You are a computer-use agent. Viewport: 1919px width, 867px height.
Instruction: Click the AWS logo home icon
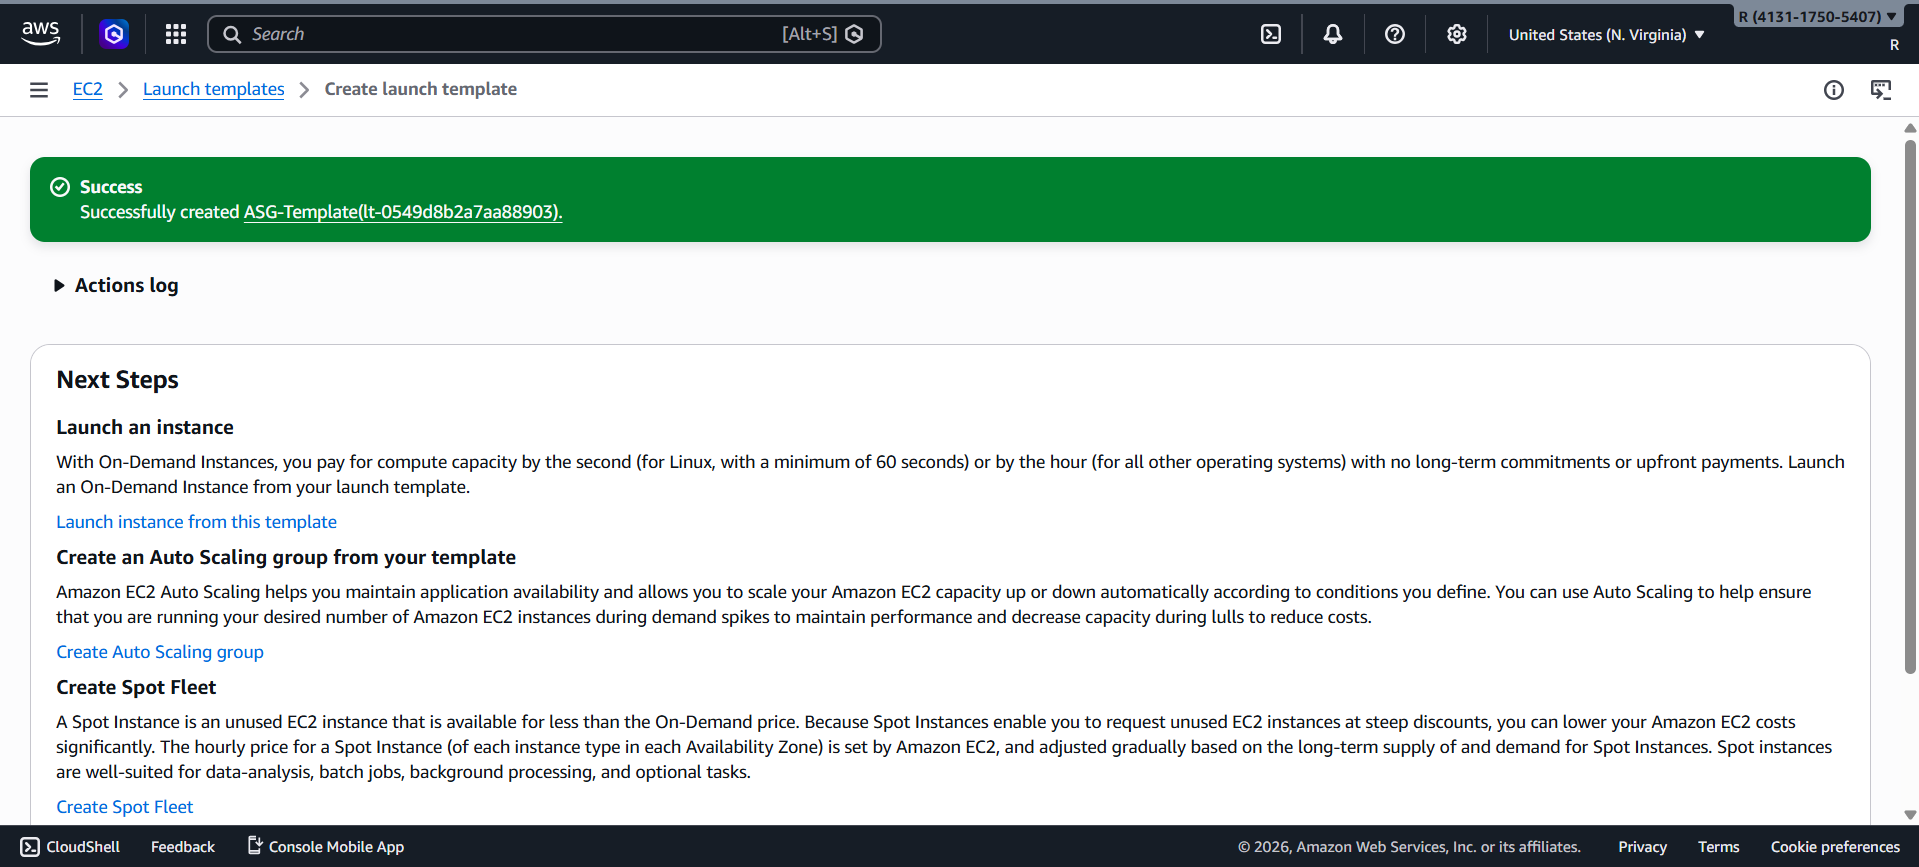[41, 34]
